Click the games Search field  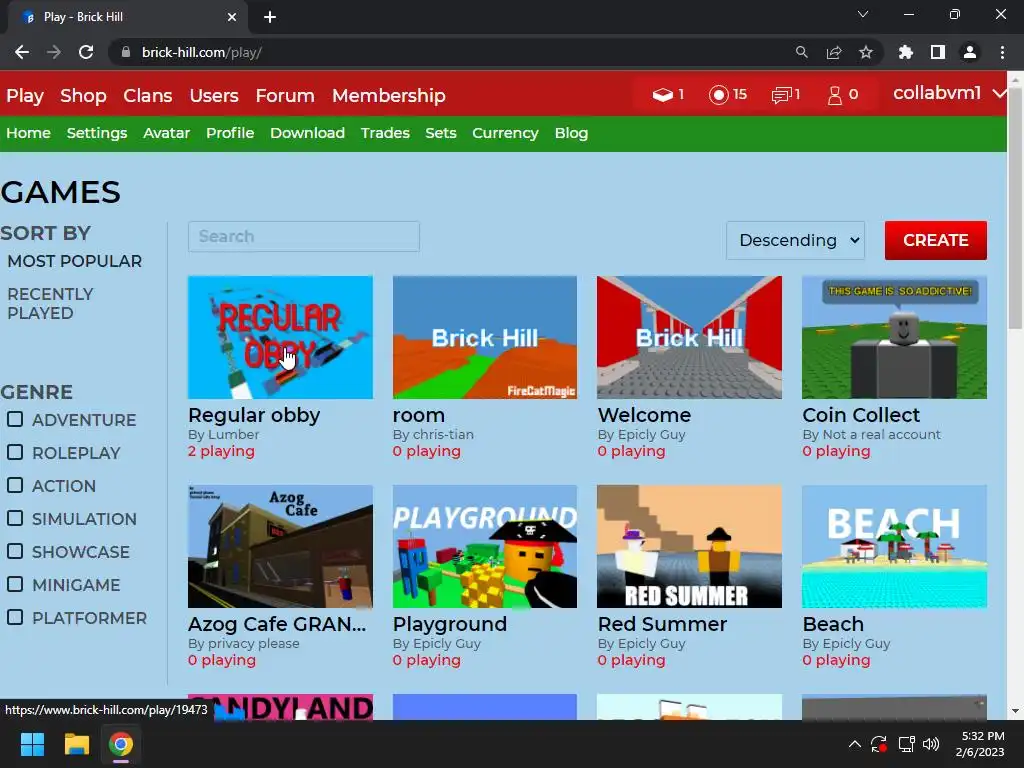click(304, 236)
